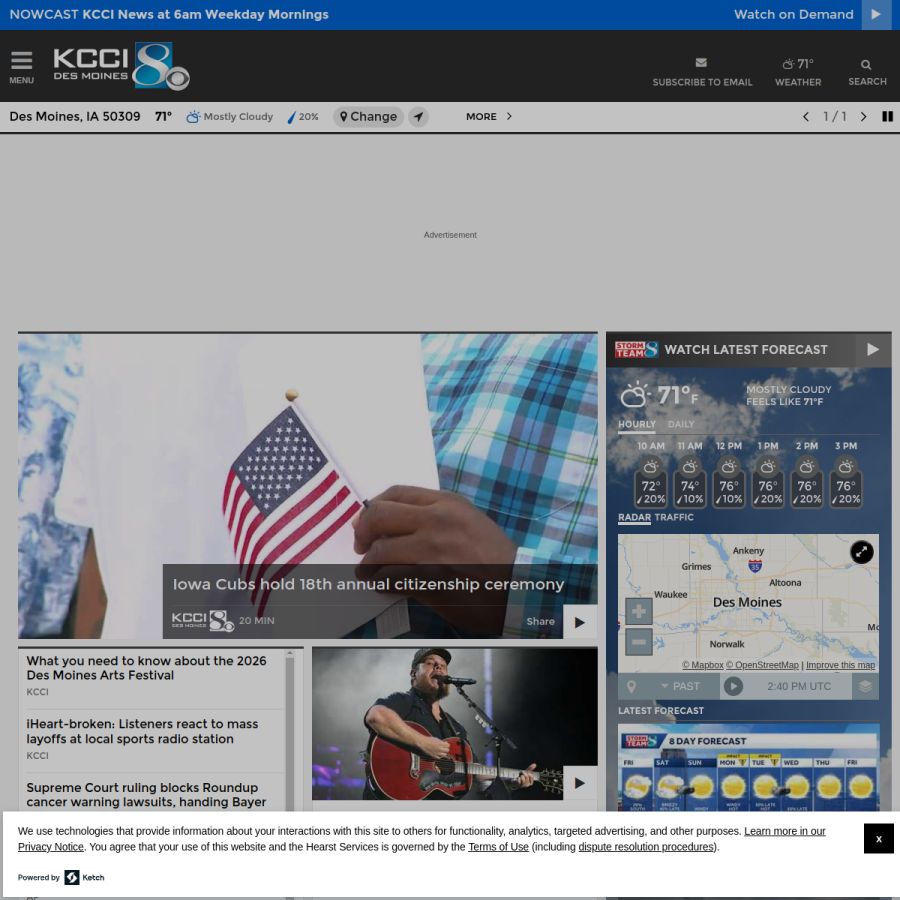Click Mostly Cloudy condition text
The height and width of the screenshot is (900, 900).
(238, 117)
